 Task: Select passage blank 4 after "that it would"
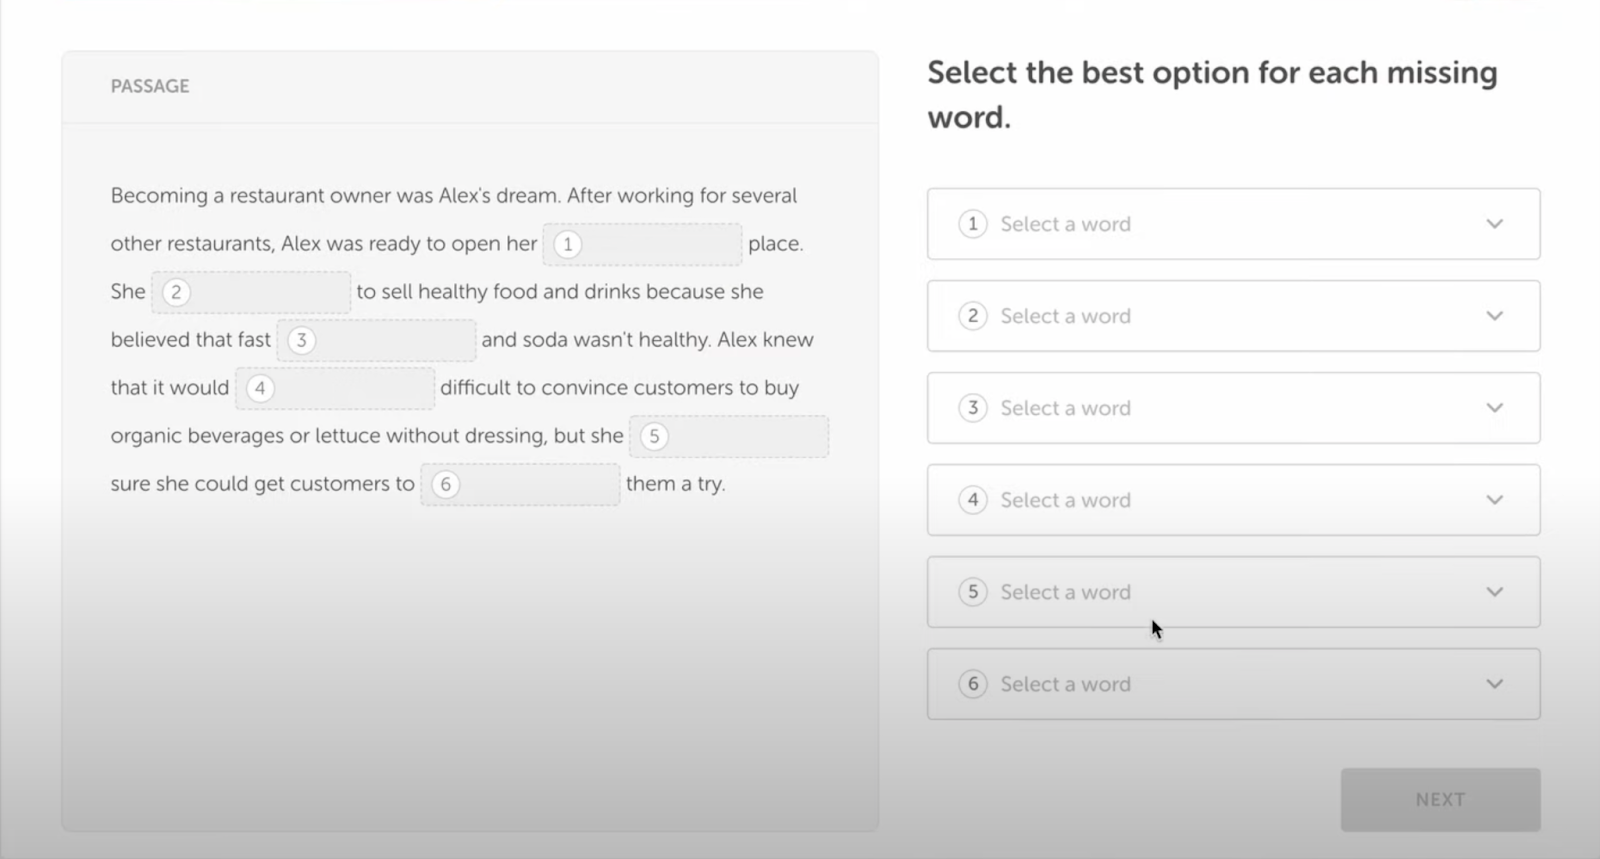pos(335,388)
